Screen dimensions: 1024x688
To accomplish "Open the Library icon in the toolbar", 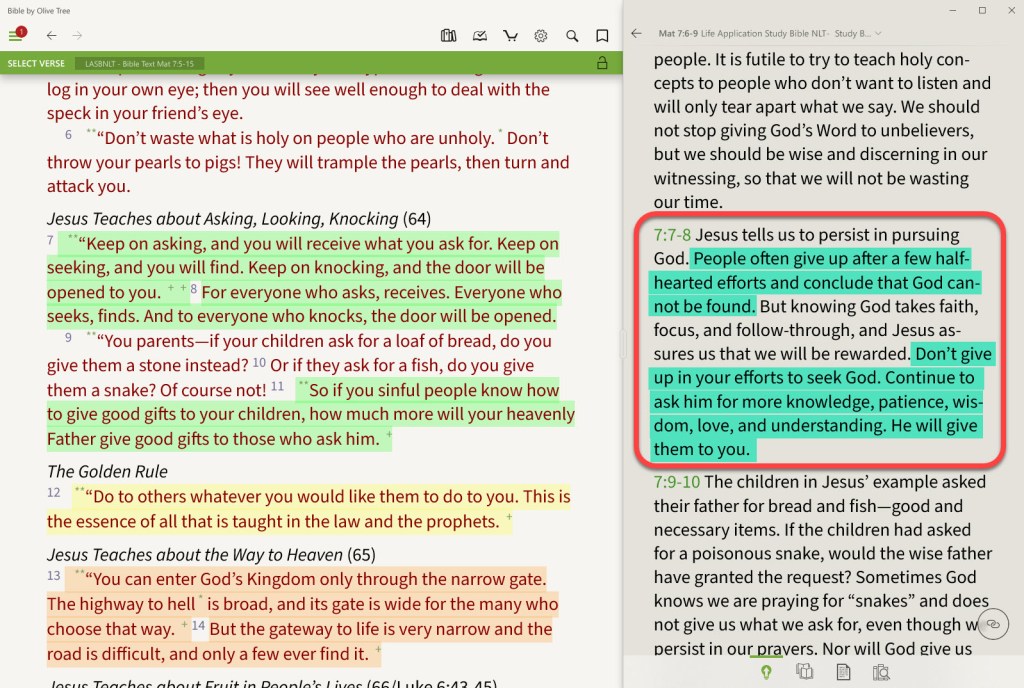I will pos(449,35).
